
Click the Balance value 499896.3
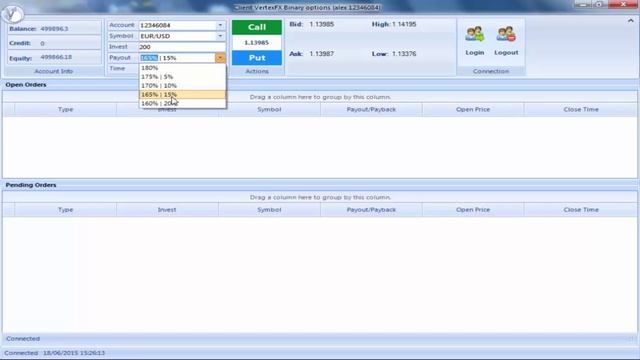point(54,29)
